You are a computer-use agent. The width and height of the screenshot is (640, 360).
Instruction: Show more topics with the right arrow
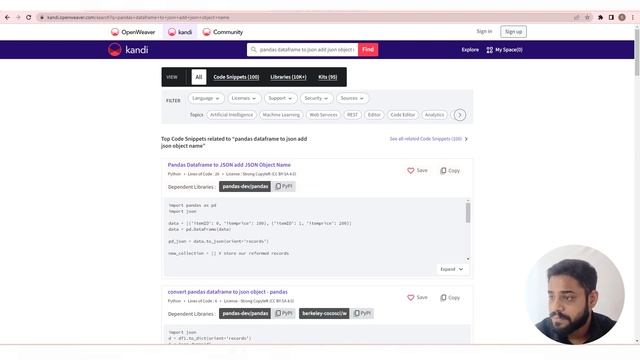[460, 115]
